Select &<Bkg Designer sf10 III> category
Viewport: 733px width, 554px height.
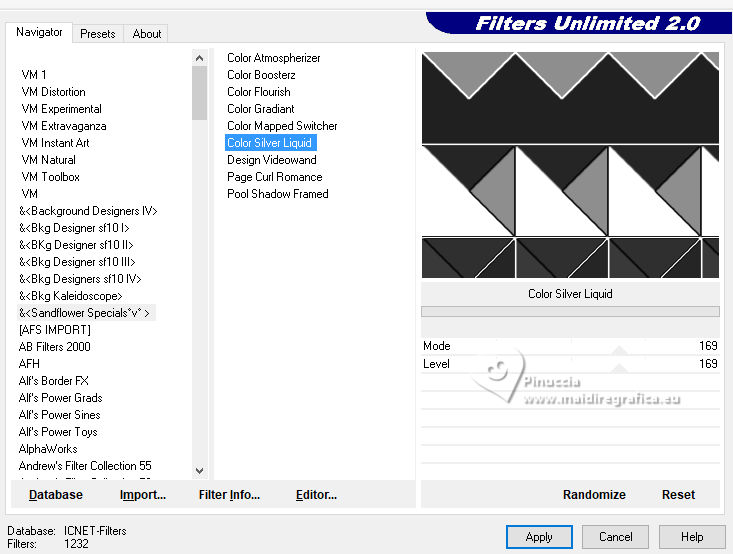77,262
